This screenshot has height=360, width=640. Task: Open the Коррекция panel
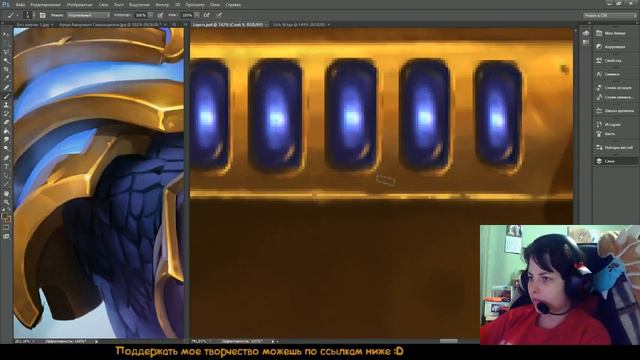(615, 47)
